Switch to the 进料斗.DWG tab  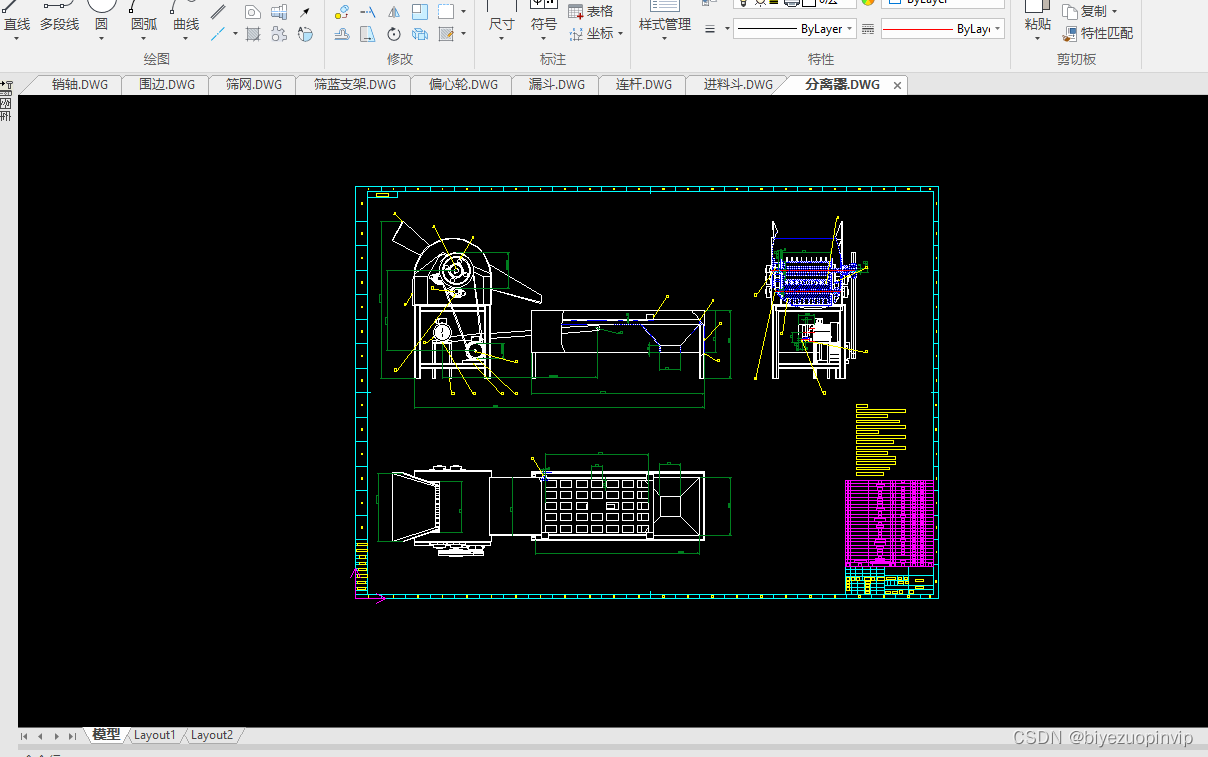tap(738, 85)
